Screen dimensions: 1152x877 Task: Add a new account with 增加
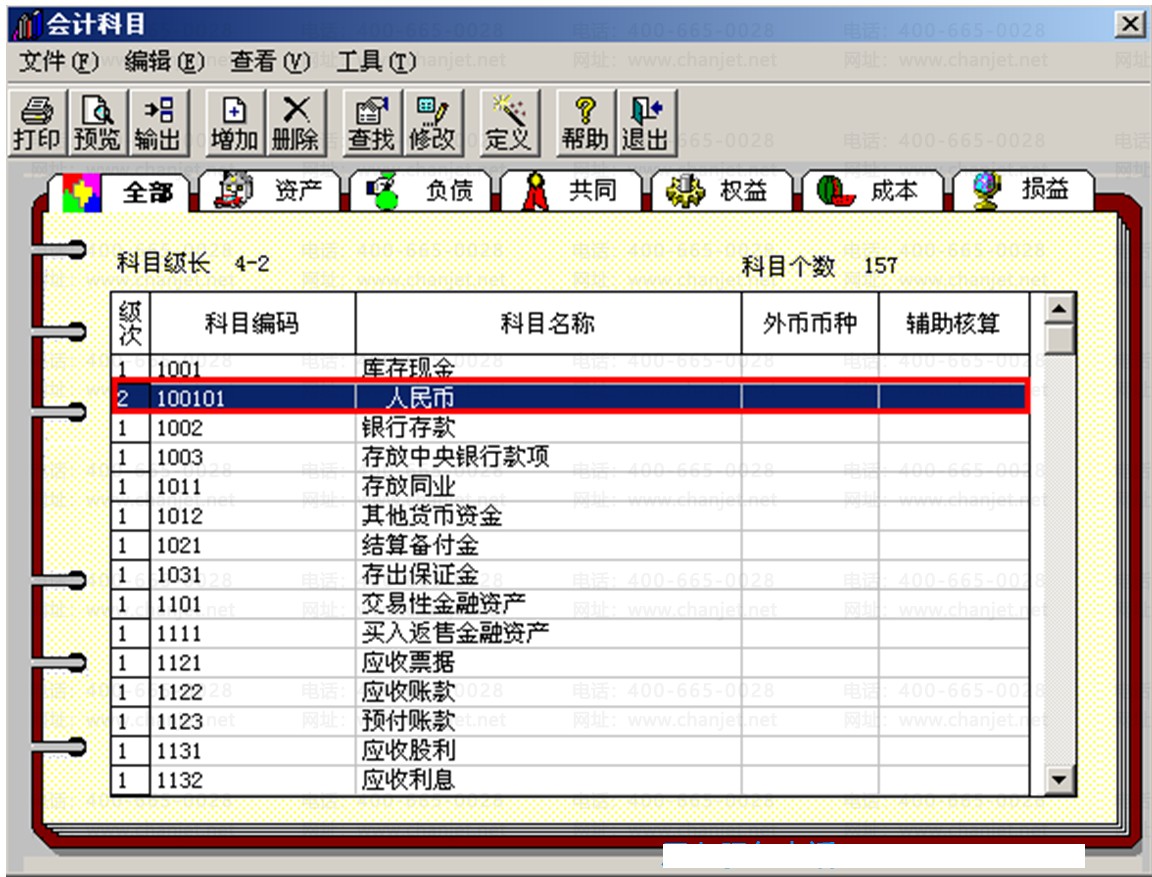point(234,124)
